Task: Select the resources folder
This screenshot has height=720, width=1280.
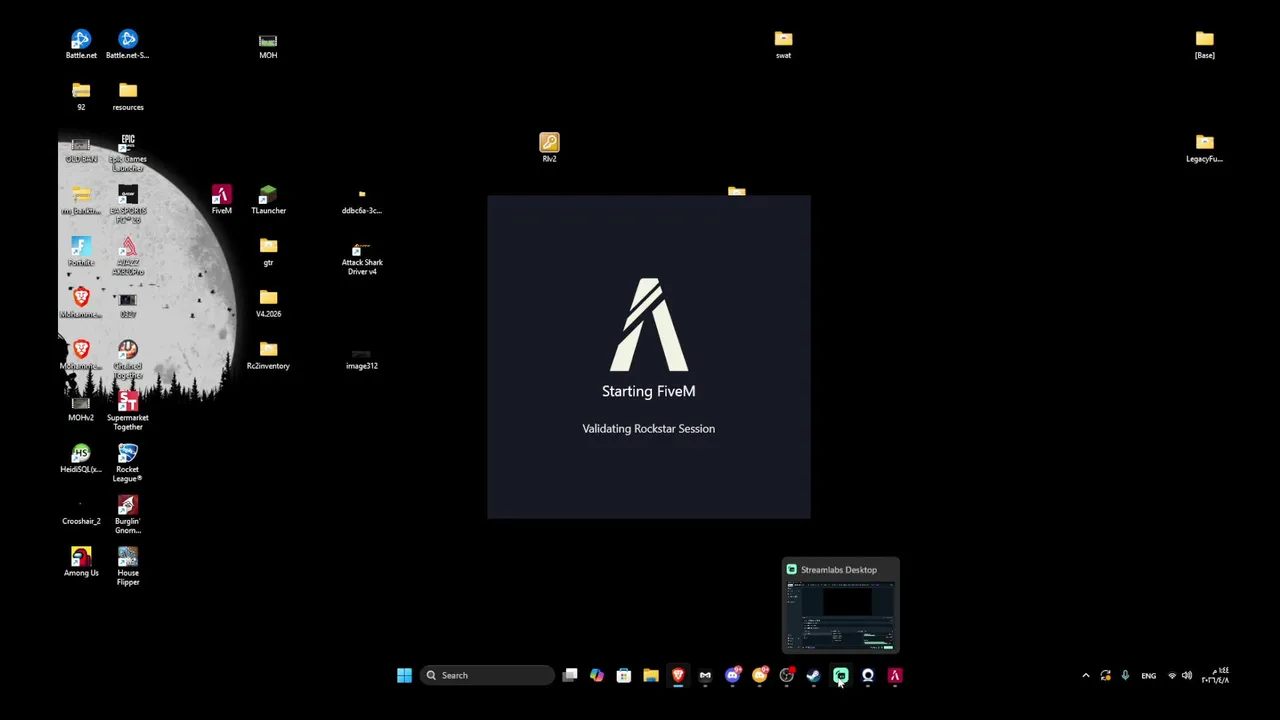Action: click(x=128, y=96)
